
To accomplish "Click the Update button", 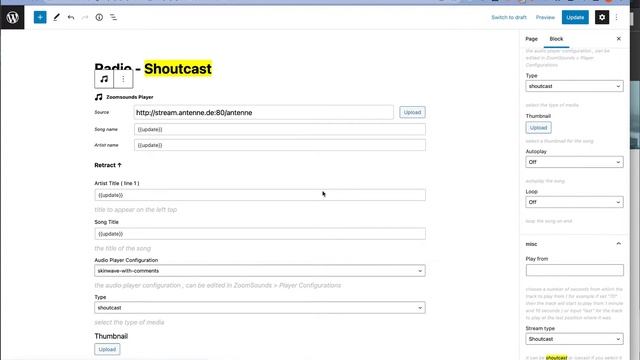I will (x=575, y=17).
